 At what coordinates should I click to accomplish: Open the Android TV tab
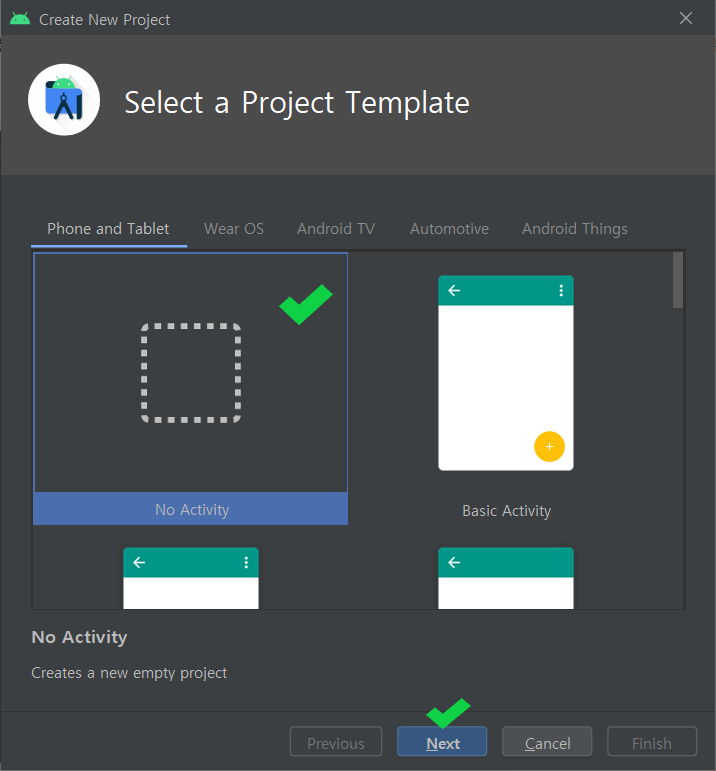[x=336, y=229]
